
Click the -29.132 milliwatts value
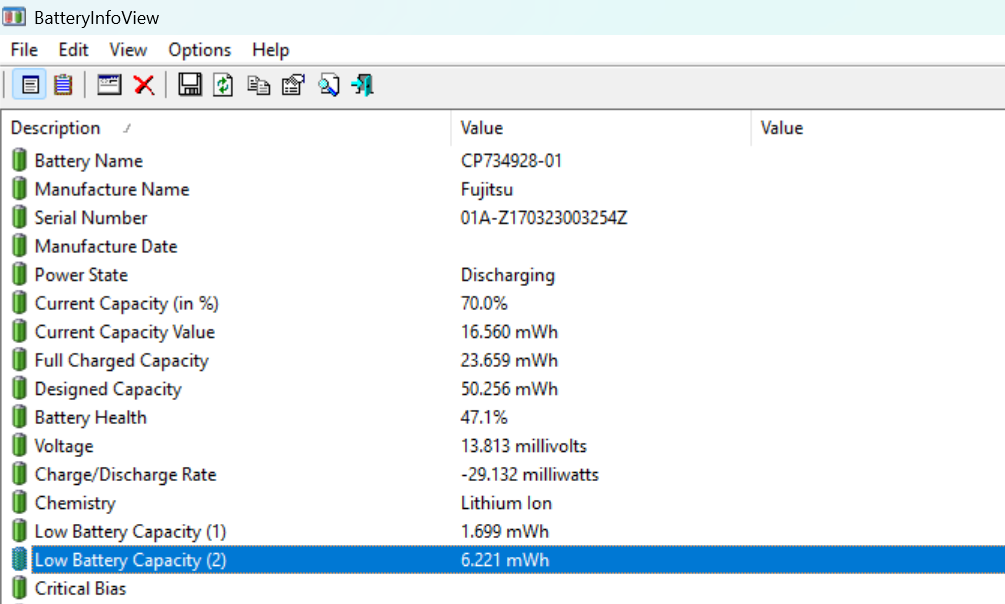(x=529, y=474)
